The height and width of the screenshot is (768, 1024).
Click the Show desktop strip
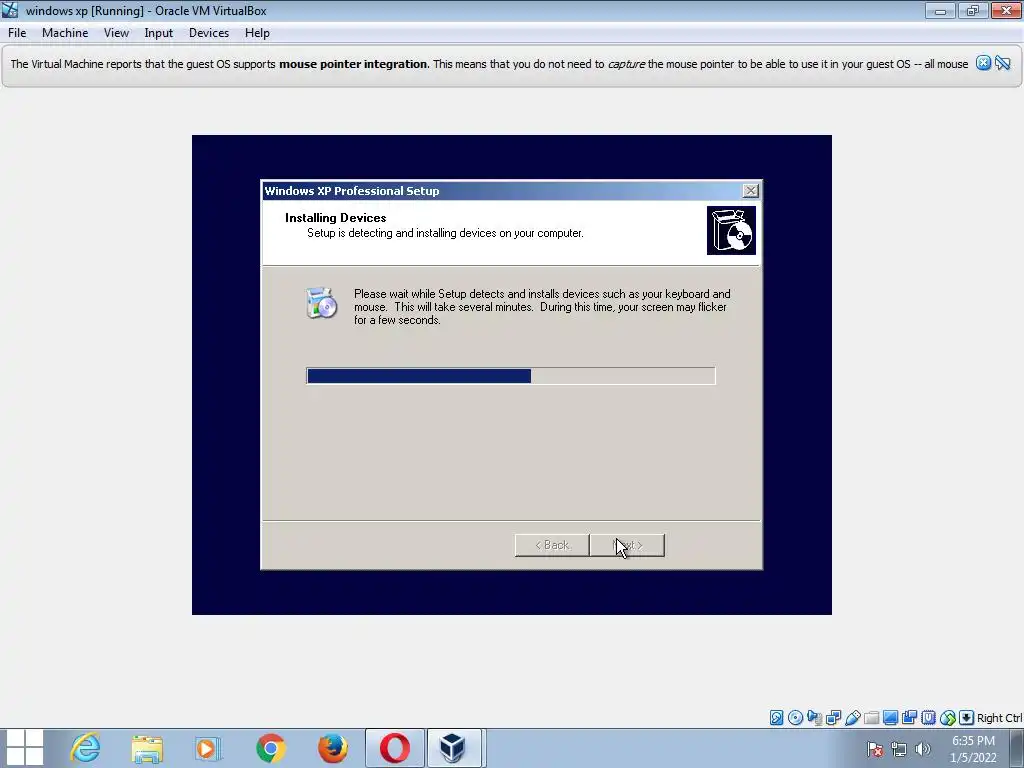point(1017,748)
